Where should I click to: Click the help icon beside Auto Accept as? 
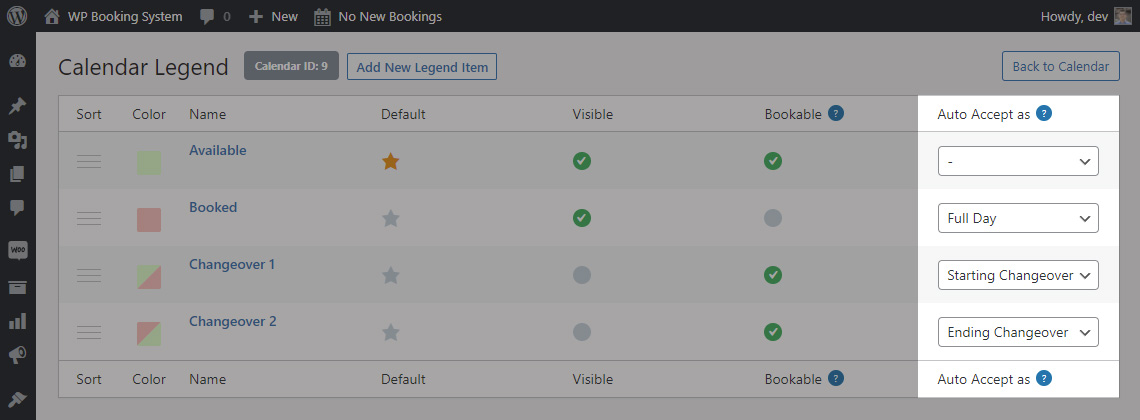(x=1044, y=113)
